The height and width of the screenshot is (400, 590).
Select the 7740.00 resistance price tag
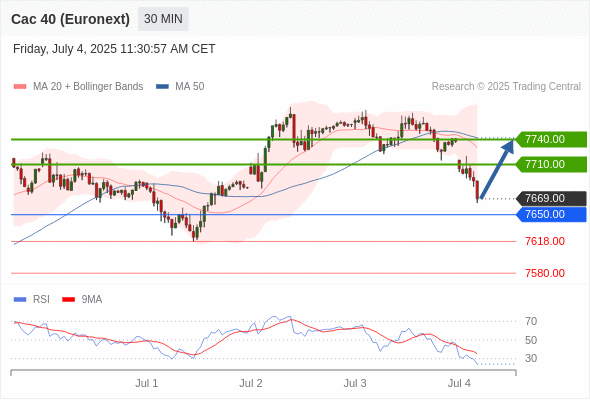coord(551,139)
